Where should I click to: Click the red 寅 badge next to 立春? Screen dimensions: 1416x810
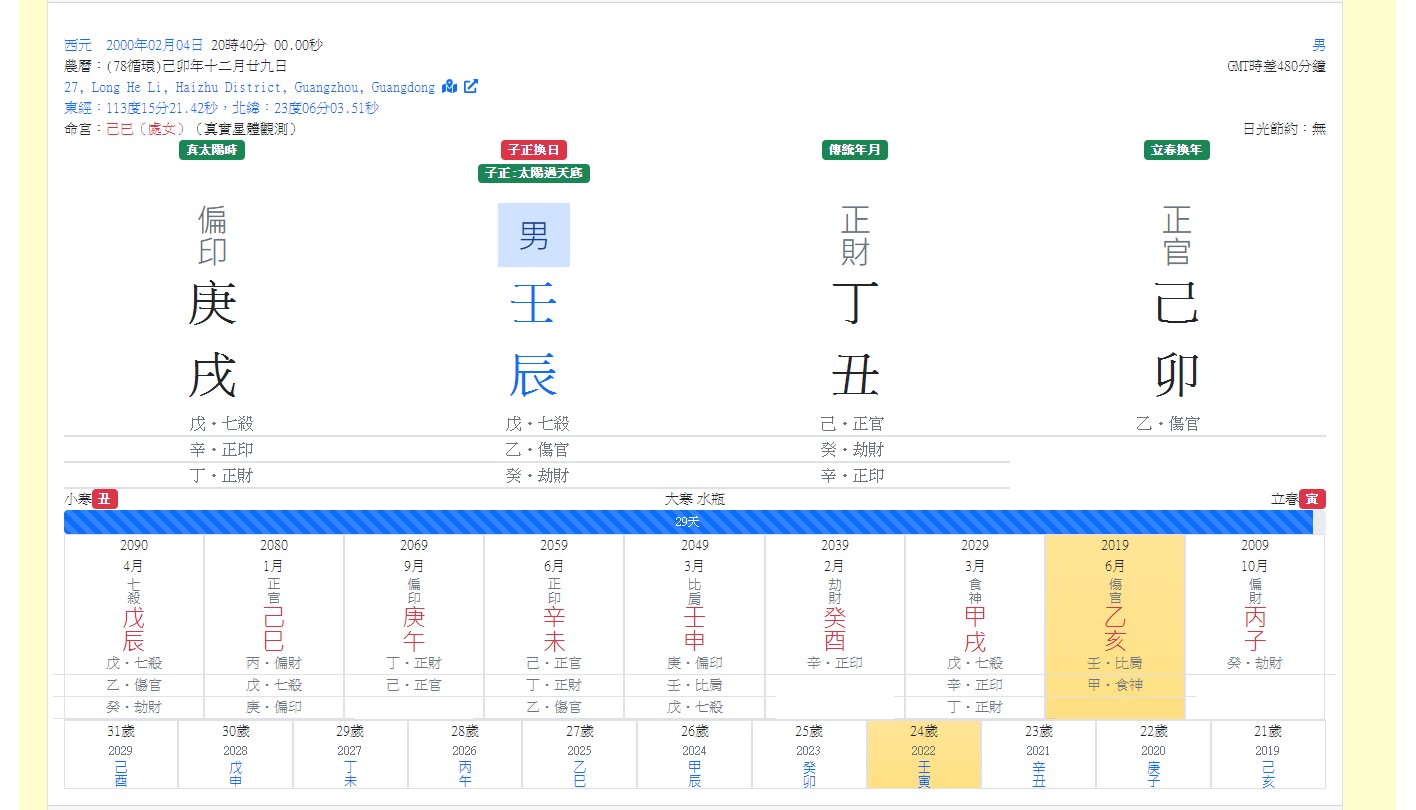coord(1312,499)
